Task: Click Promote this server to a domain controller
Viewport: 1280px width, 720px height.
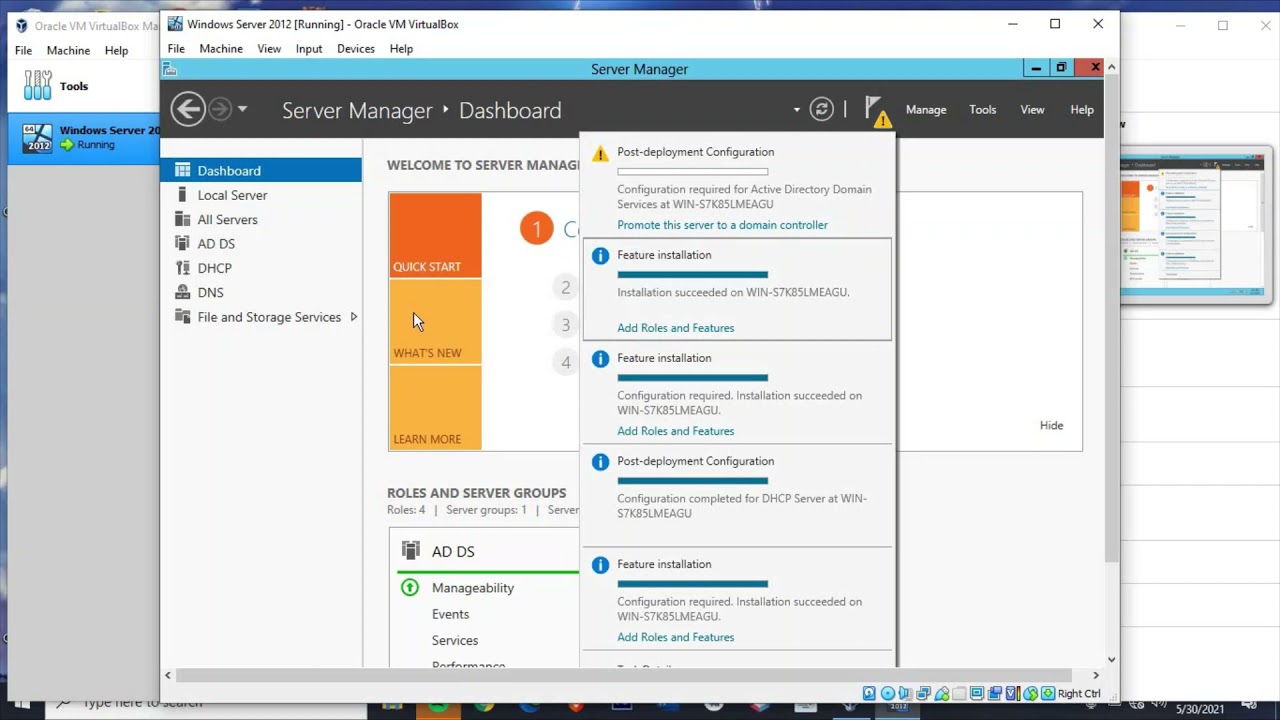Action: (x=722, y=225)
